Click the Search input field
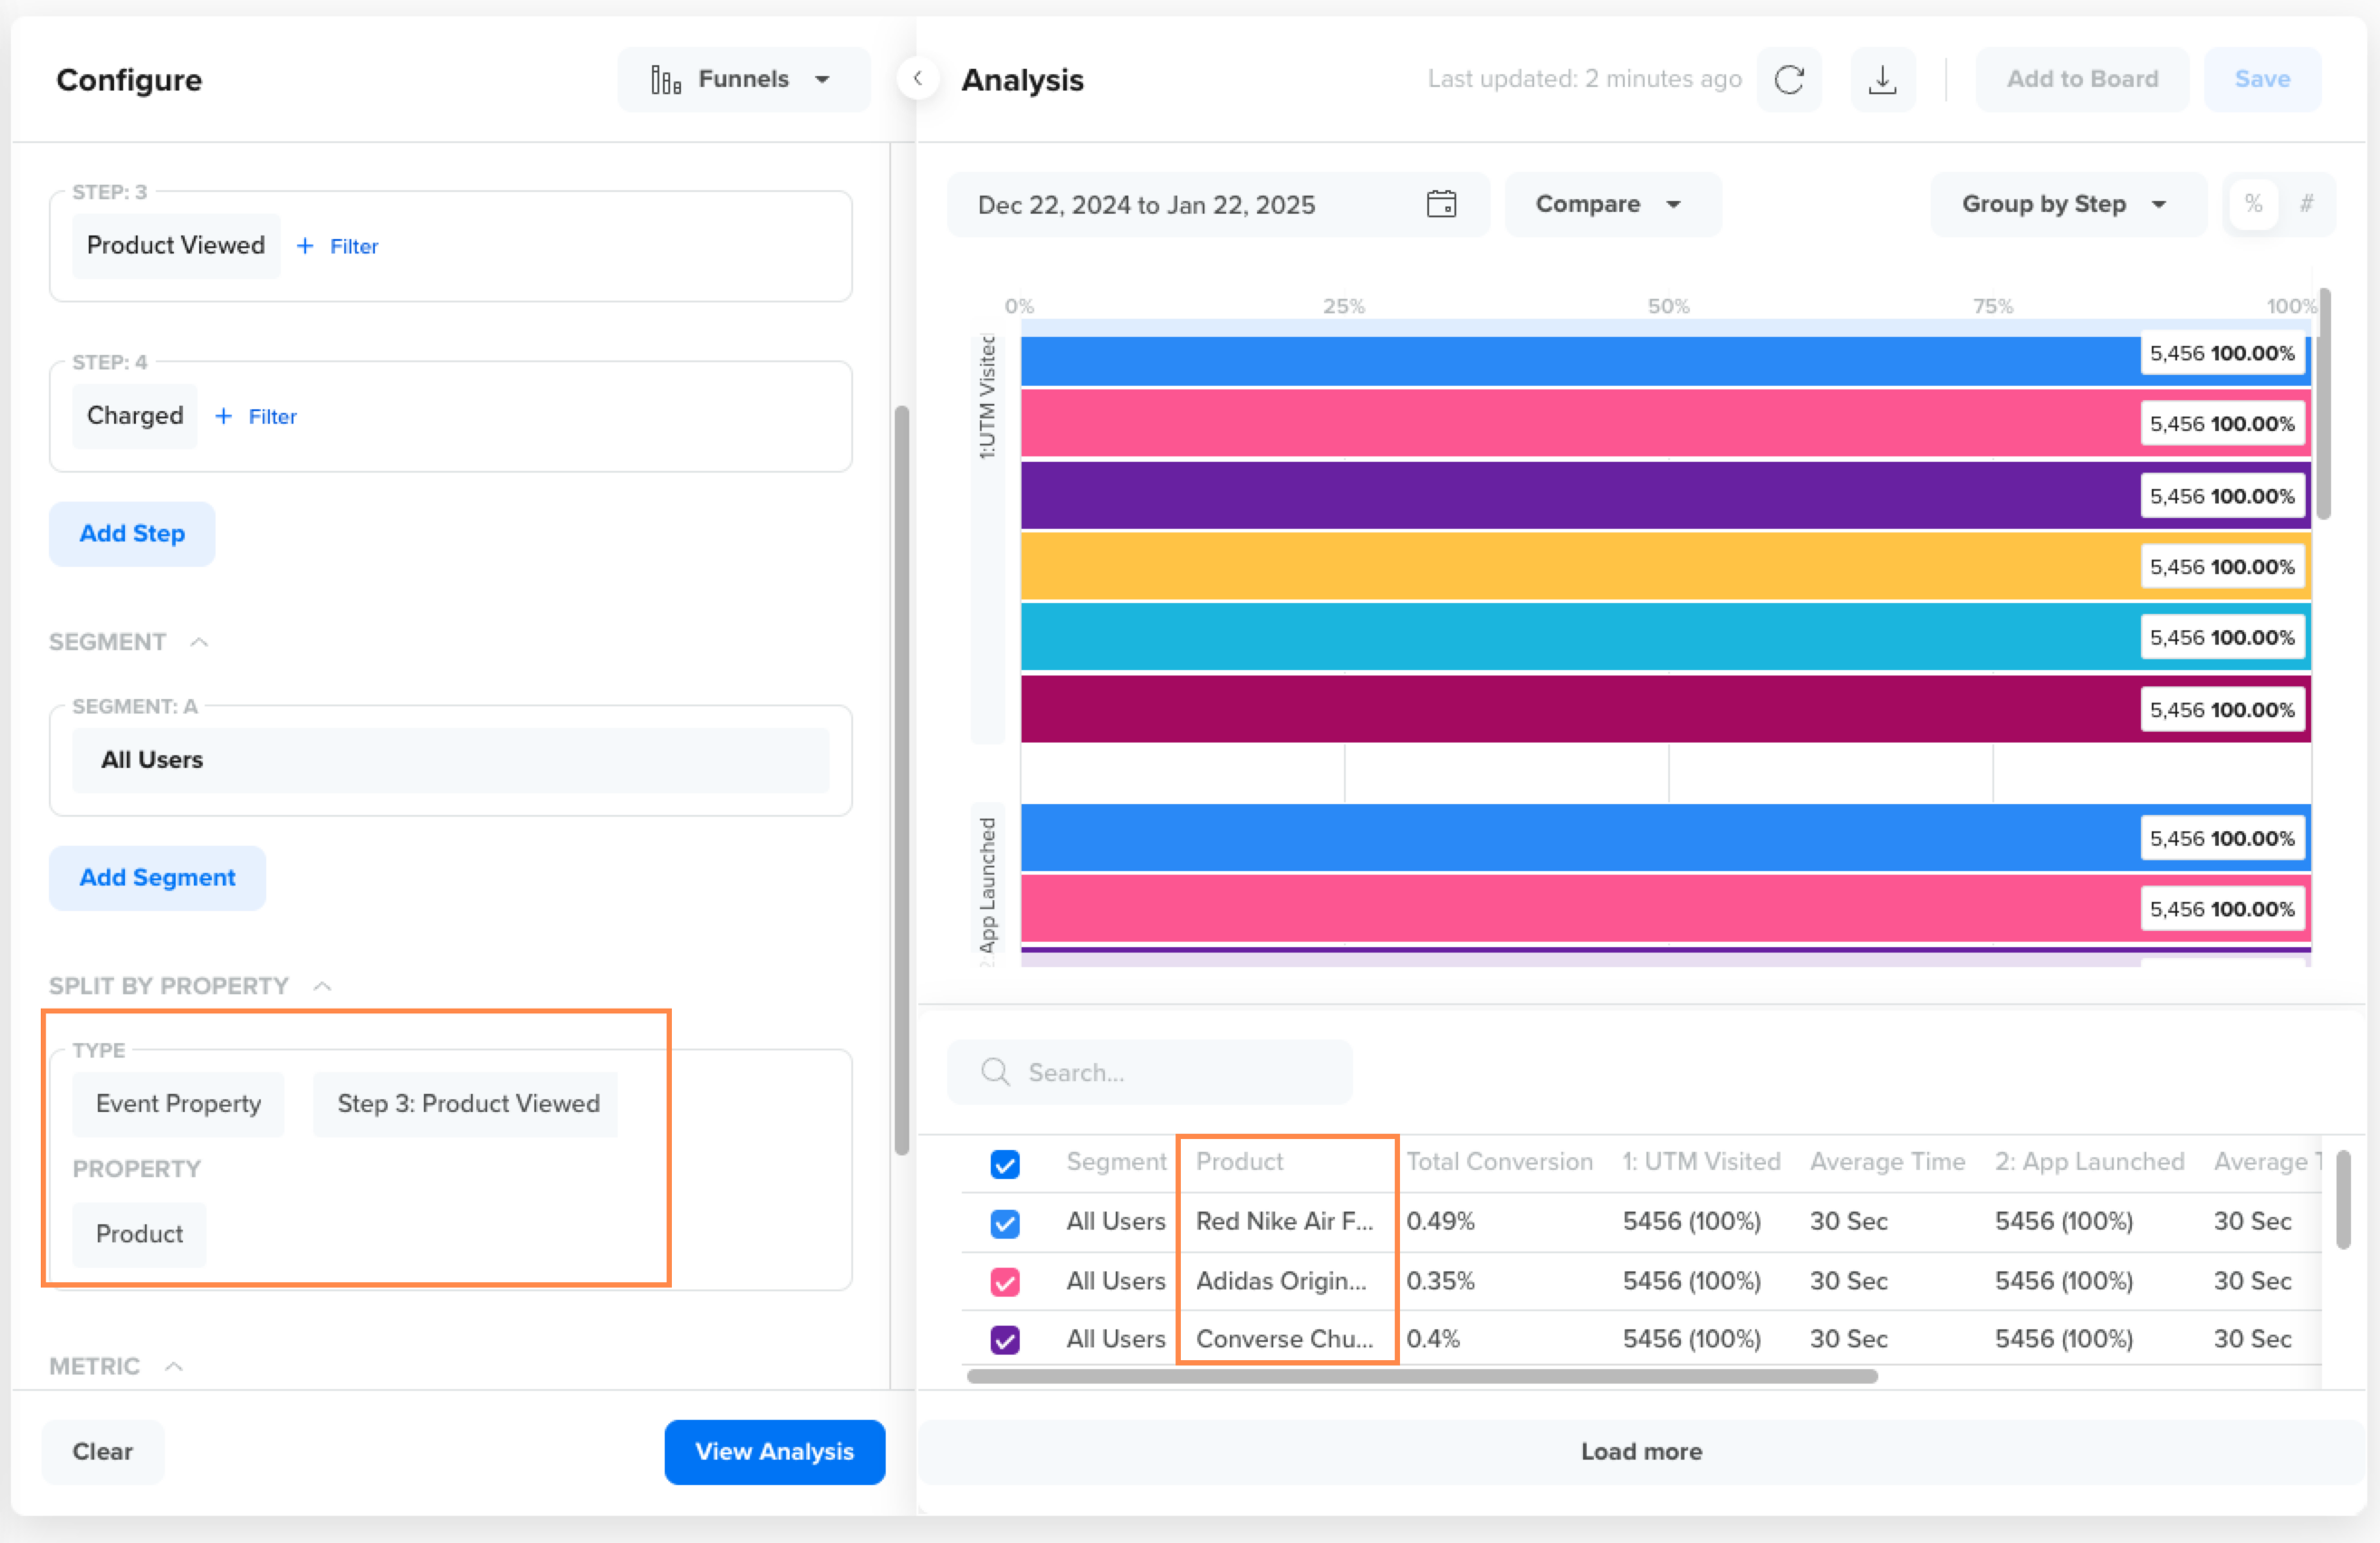Screen dimensions: 2380x1543 coord(1150,1072)
